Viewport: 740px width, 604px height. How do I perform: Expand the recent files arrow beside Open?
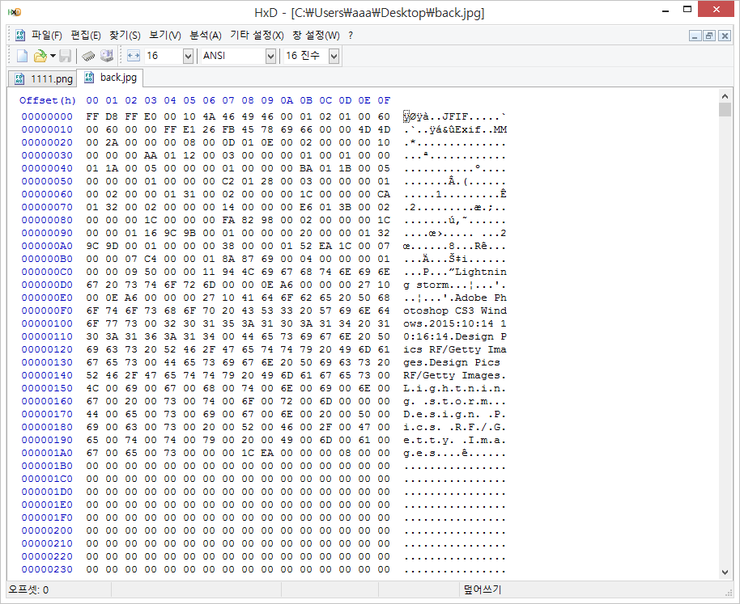(x=52, y=56)
